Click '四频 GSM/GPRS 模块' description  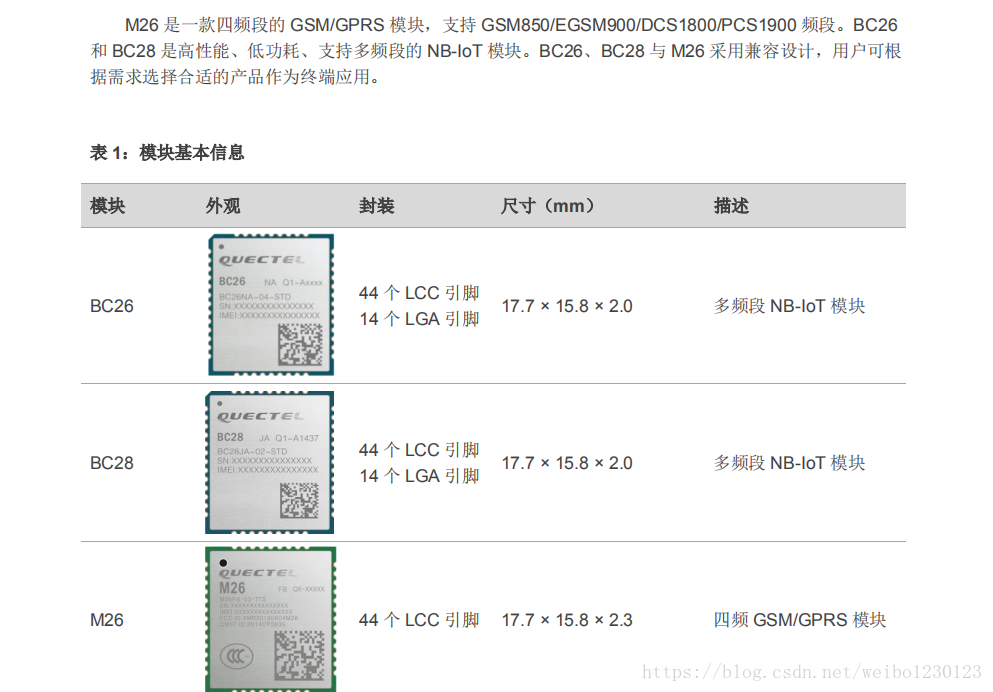800,620
